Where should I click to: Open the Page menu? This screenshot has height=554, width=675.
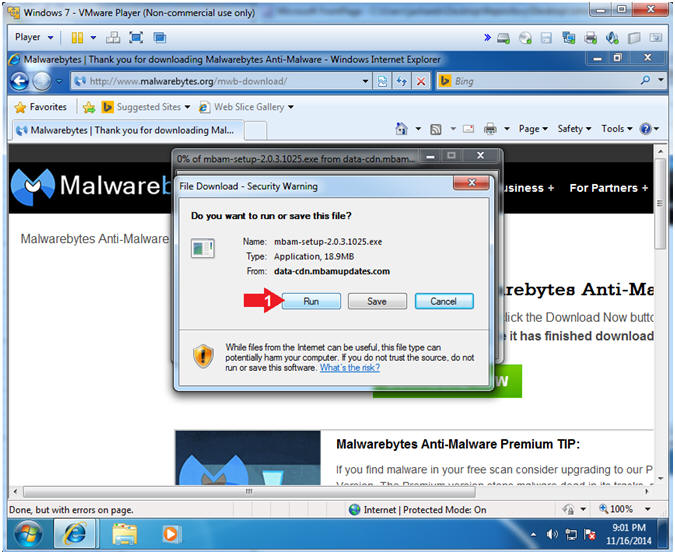point(533,129)
